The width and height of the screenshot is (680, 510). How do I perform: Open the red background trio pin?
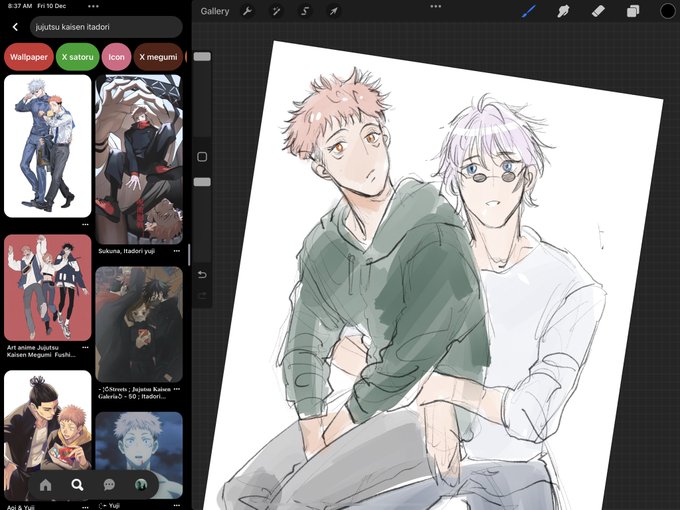click(x=48, y=288)
